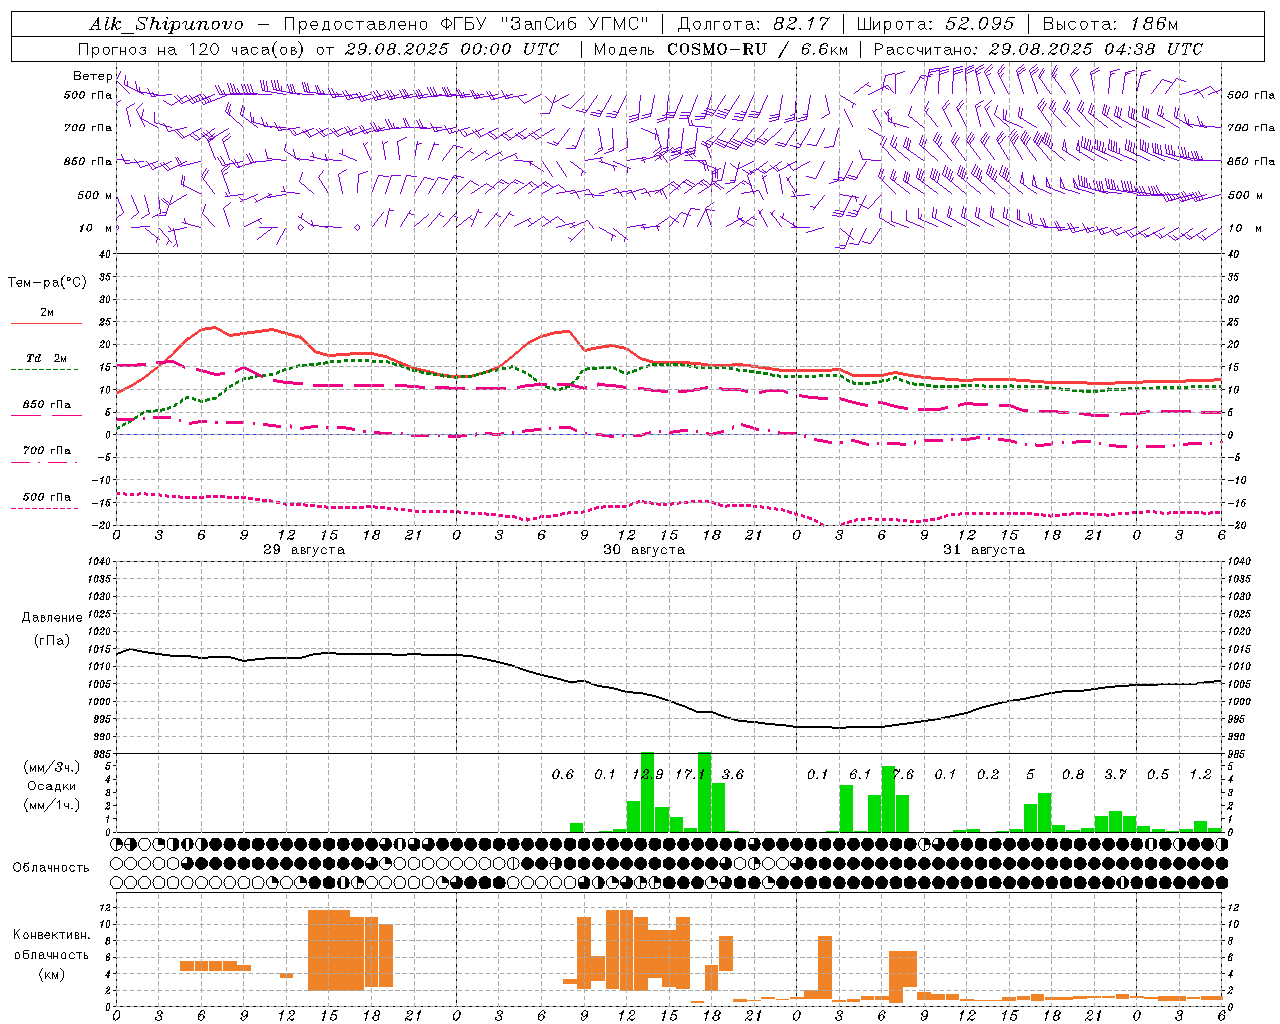Click the 29 августа date label
The height and width of the screenshot is (1024, 1280).
[304, 550]
